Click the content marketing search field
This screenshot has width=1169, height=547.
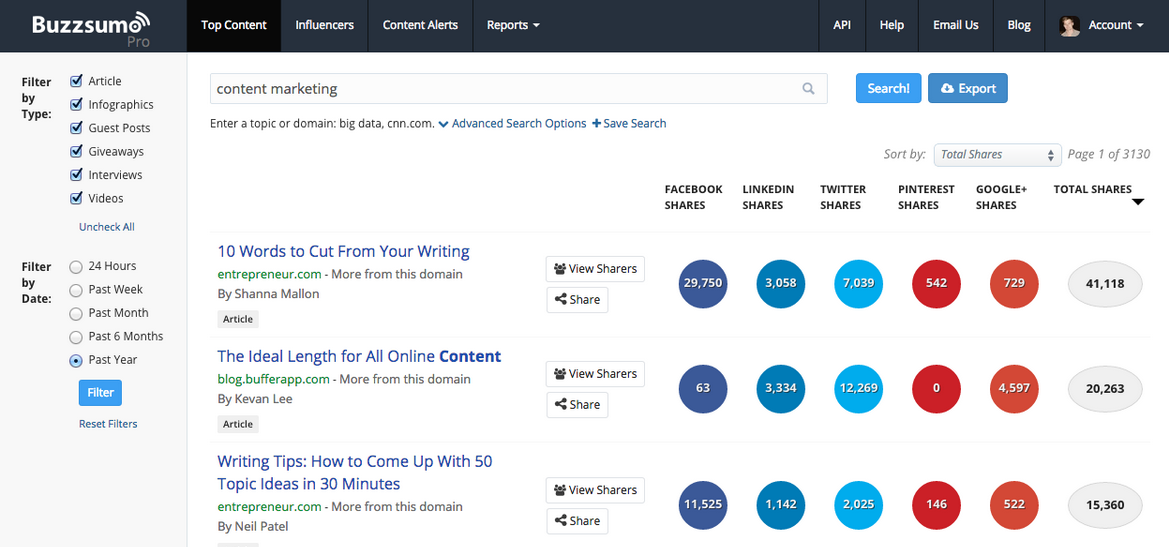[x=505, y=89]
